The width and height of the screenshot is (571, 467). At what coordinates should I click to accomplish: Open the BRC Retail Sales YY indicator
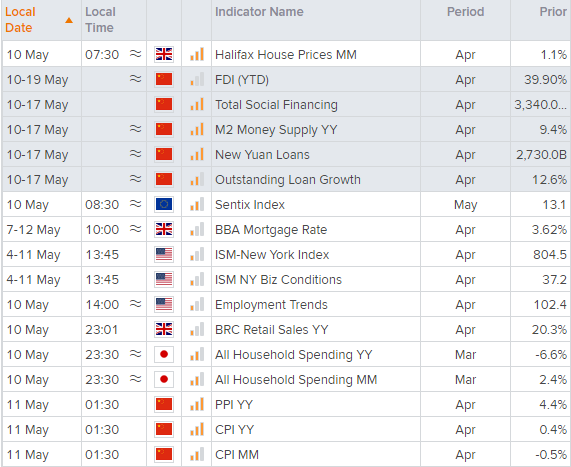coord(272,330)
